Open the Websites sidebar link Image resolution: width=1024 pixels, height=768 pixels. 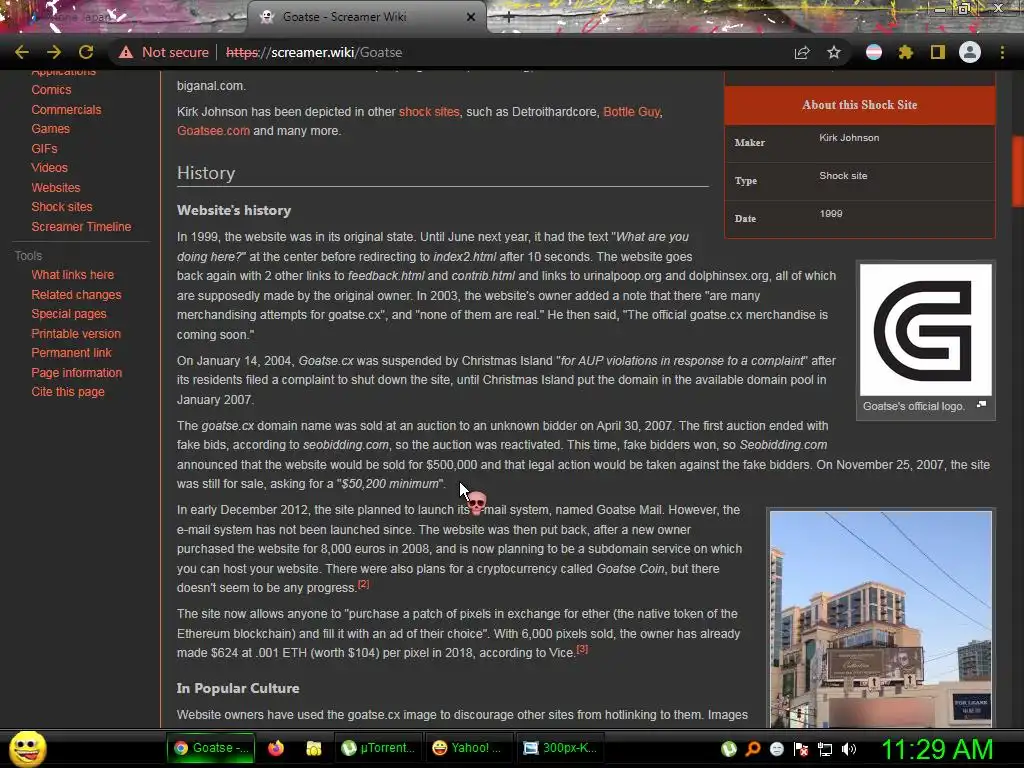click(56, 187)
